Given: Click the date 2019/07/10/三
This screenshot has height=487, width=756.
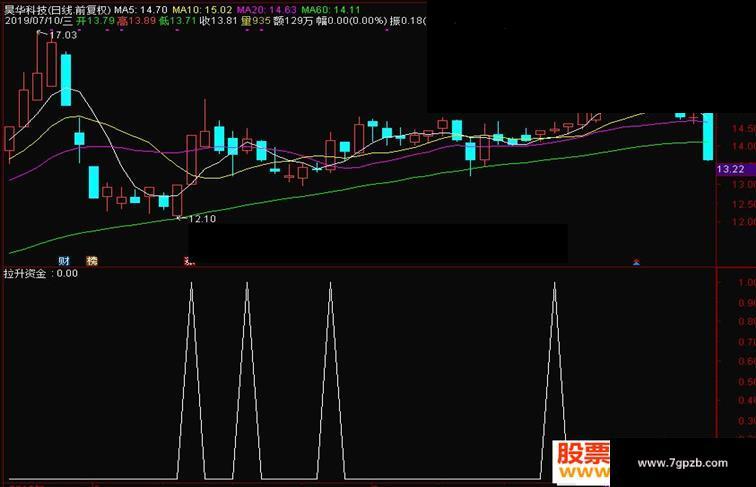Looking at the screenshot, I should point(38,21).
